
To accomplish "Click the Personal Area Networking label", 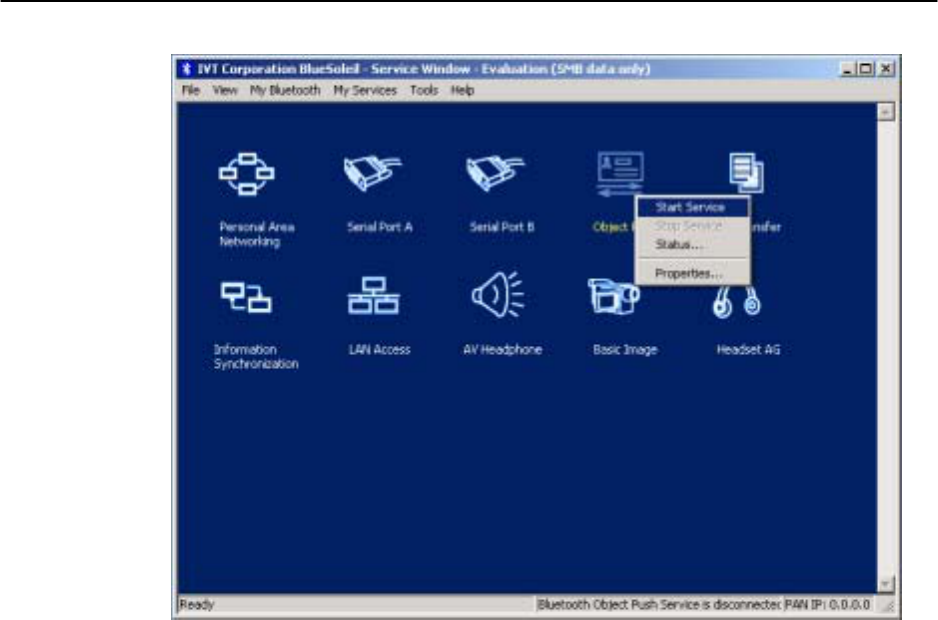I will (x=257, y=234).
